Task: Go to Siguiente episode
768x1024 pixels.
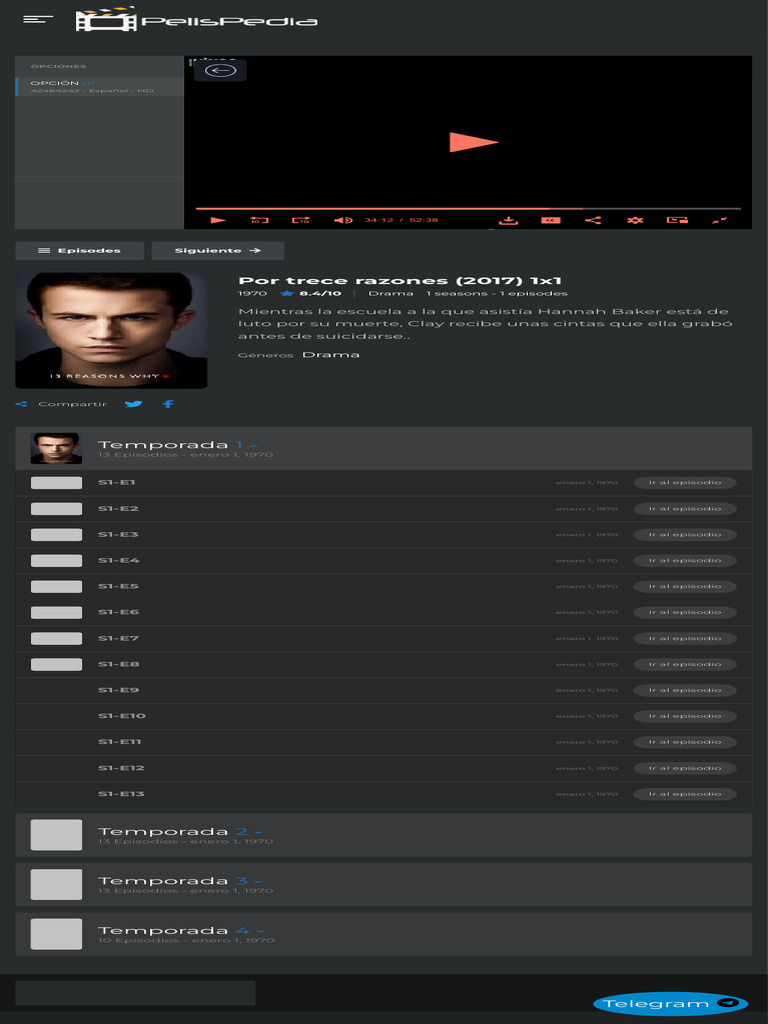Action: (217, 251)
